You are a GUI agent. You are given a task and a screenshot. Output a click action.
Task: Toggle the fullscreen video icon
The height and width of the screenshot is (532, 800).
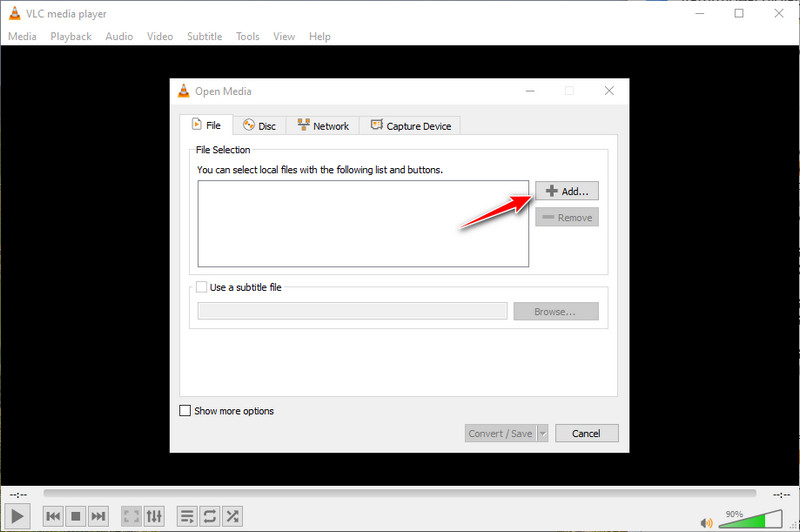click(x=131, y=516)
